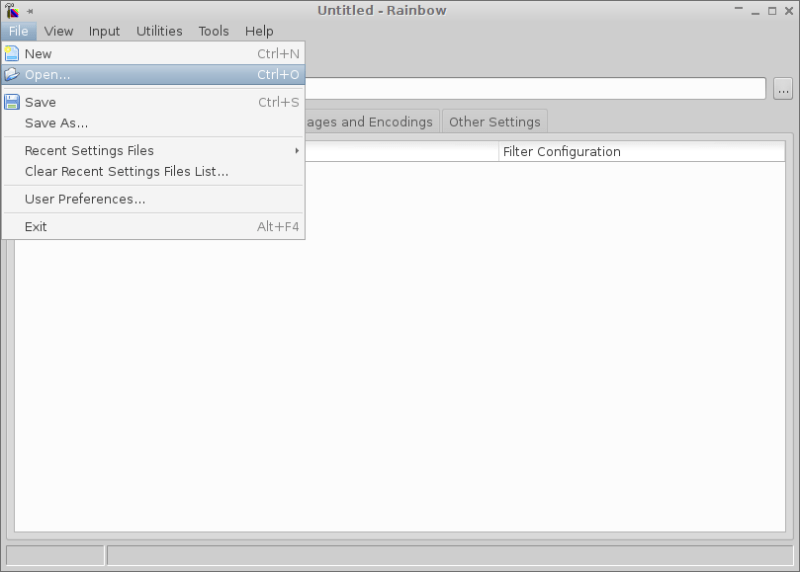Screen dimensions: 800x572
Task: Click the Filter Configuration column header
Action: pyautogui.click(x=641, y=152)
